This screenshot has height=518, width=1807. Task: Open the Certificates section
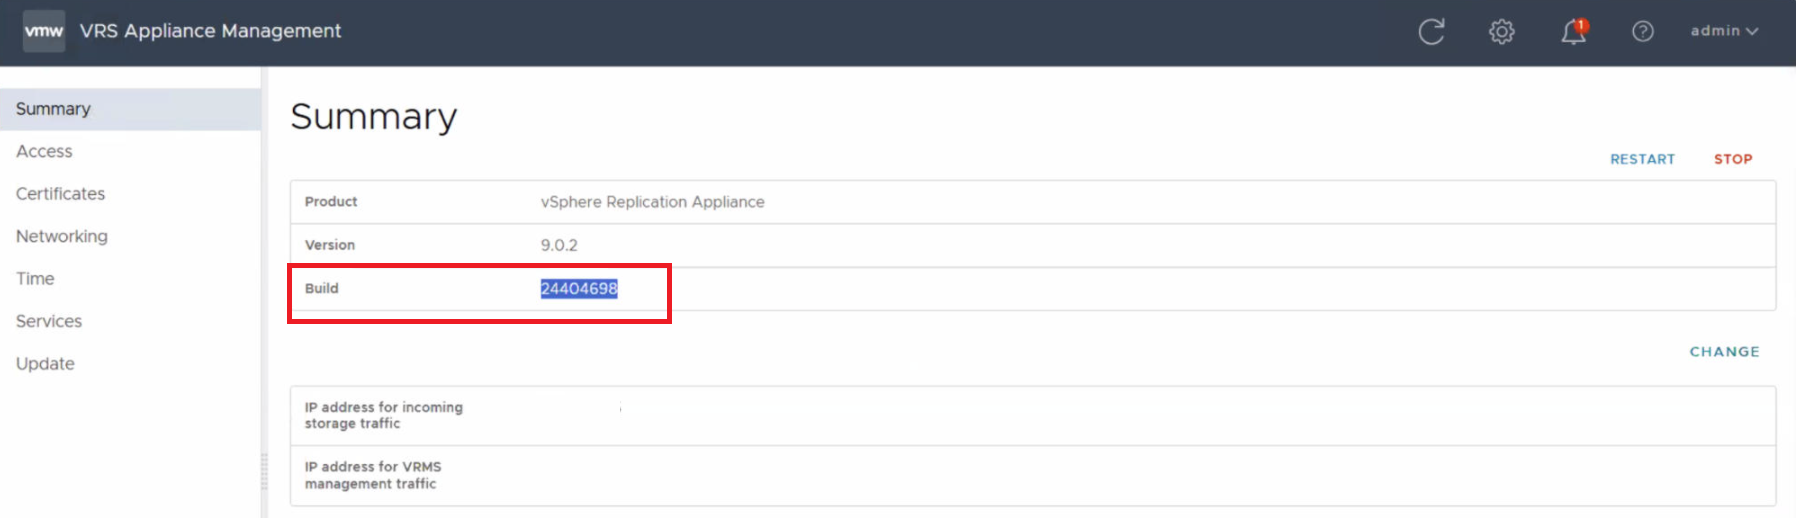pyautogui.click(x=60, y=194)
